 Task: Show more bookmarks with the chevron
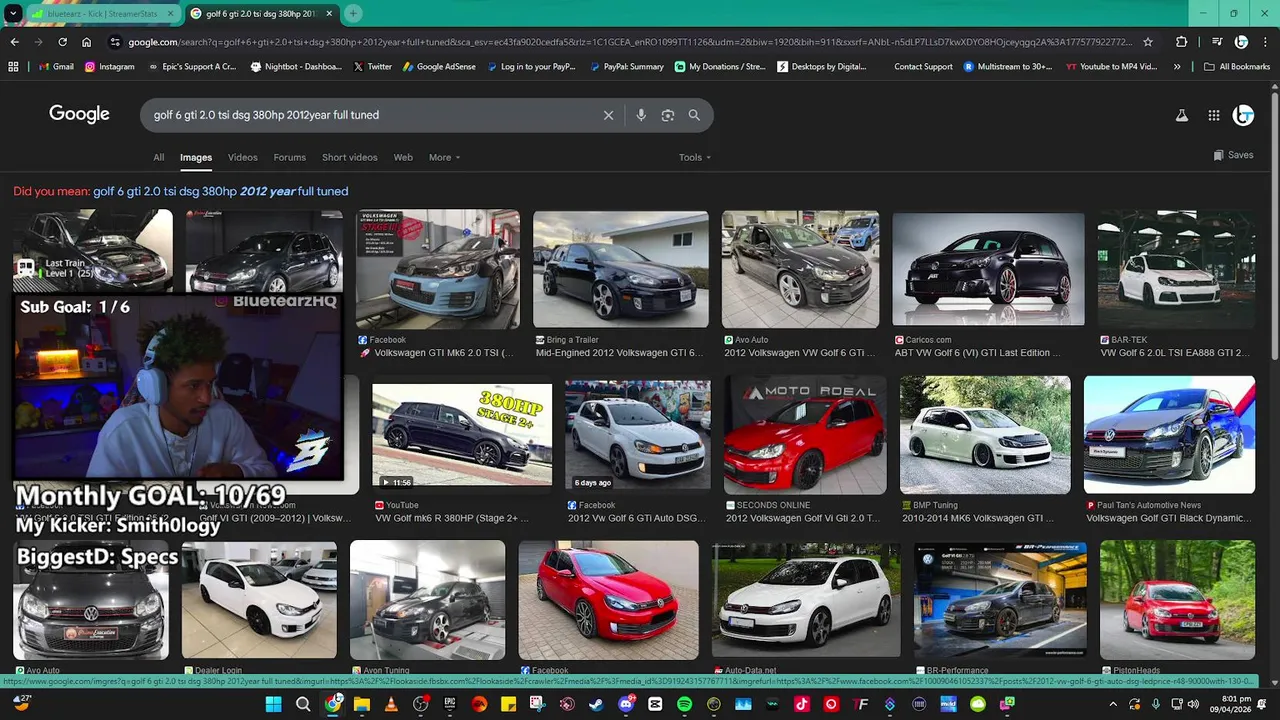1177,67
